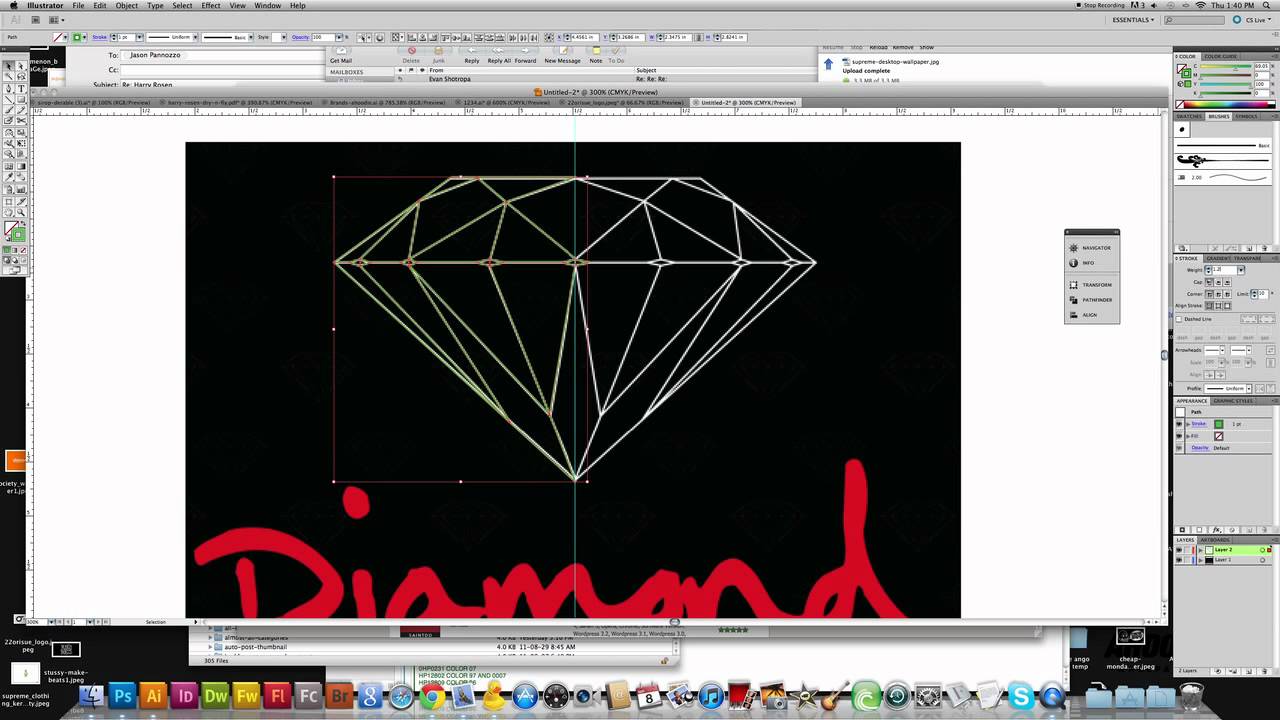Select the Pencil tool
The width and height of the screenshot is (1280, 720).
pos(21,110)
